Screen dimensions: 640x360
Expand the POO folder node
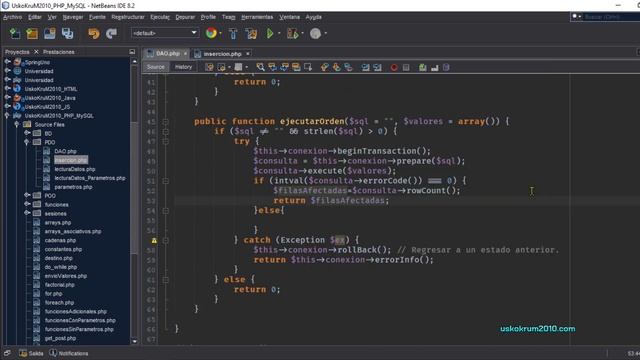pos(27,196)
